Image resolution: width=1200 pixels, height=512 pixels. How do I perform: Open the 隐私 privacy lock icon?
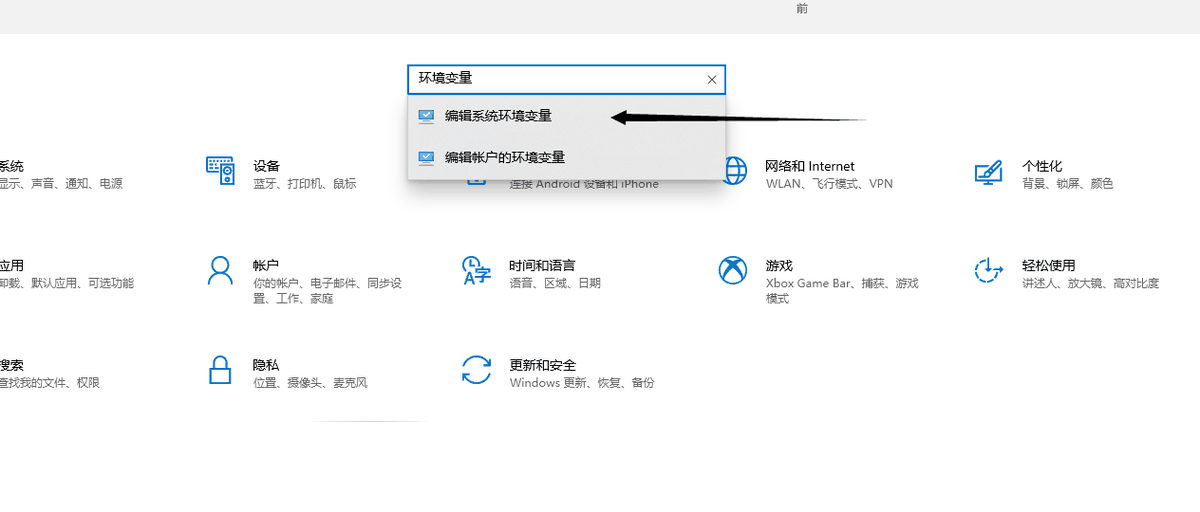coord(220,369)
